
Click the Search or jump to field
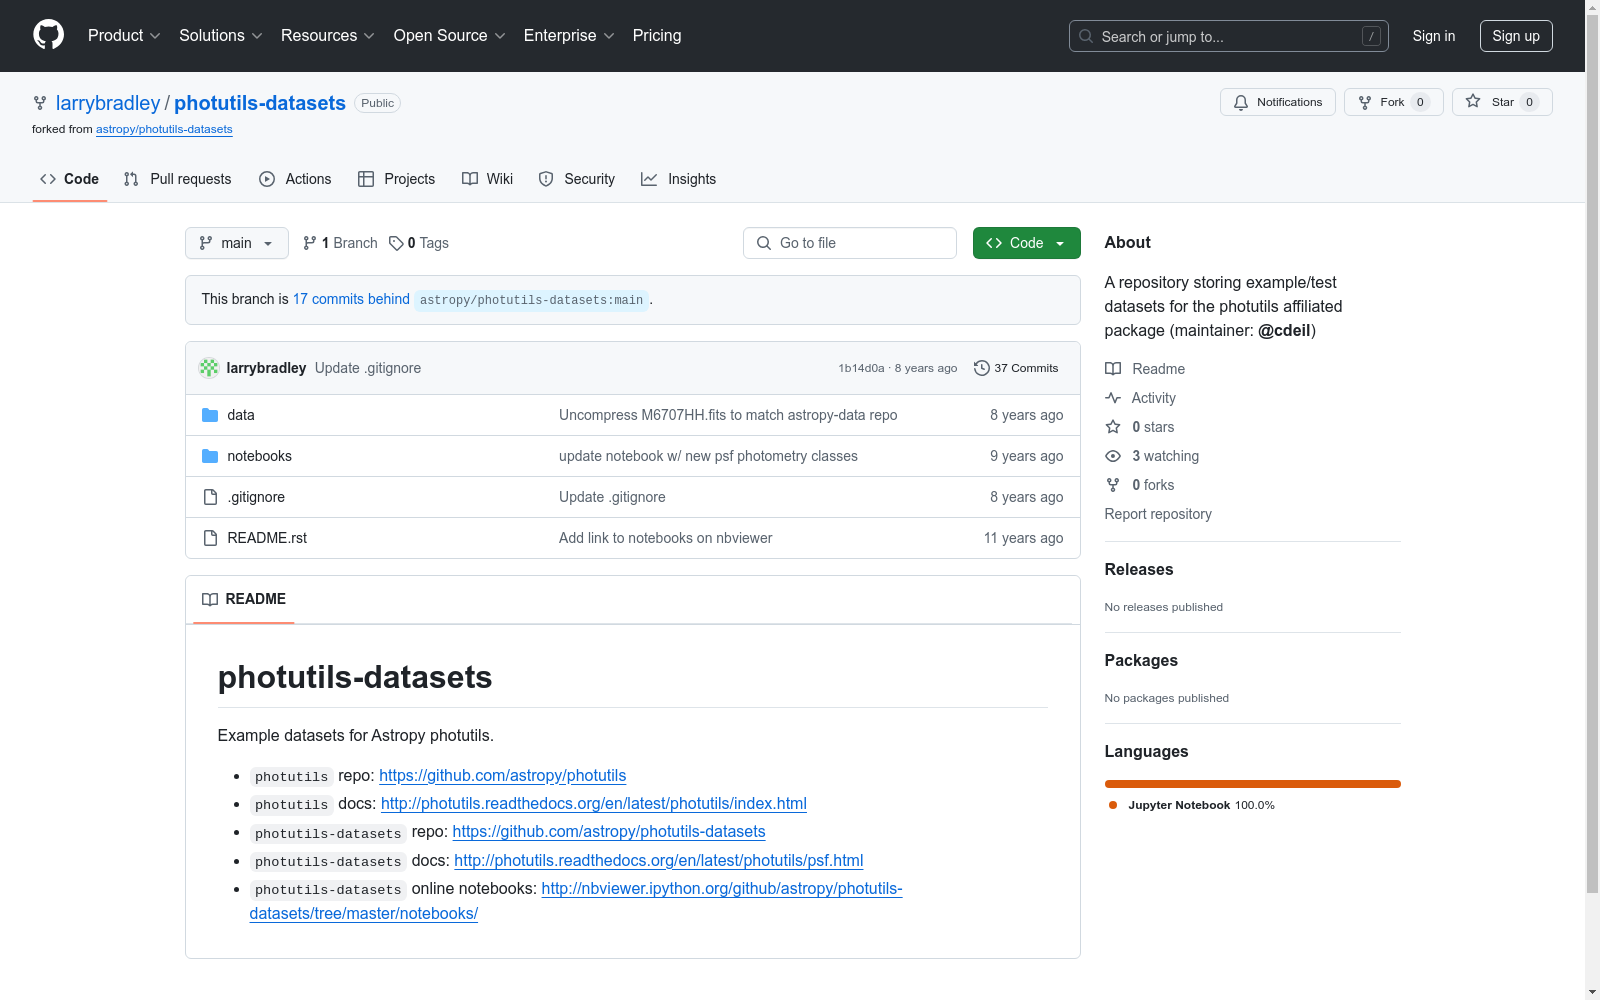pos(1229,36)
